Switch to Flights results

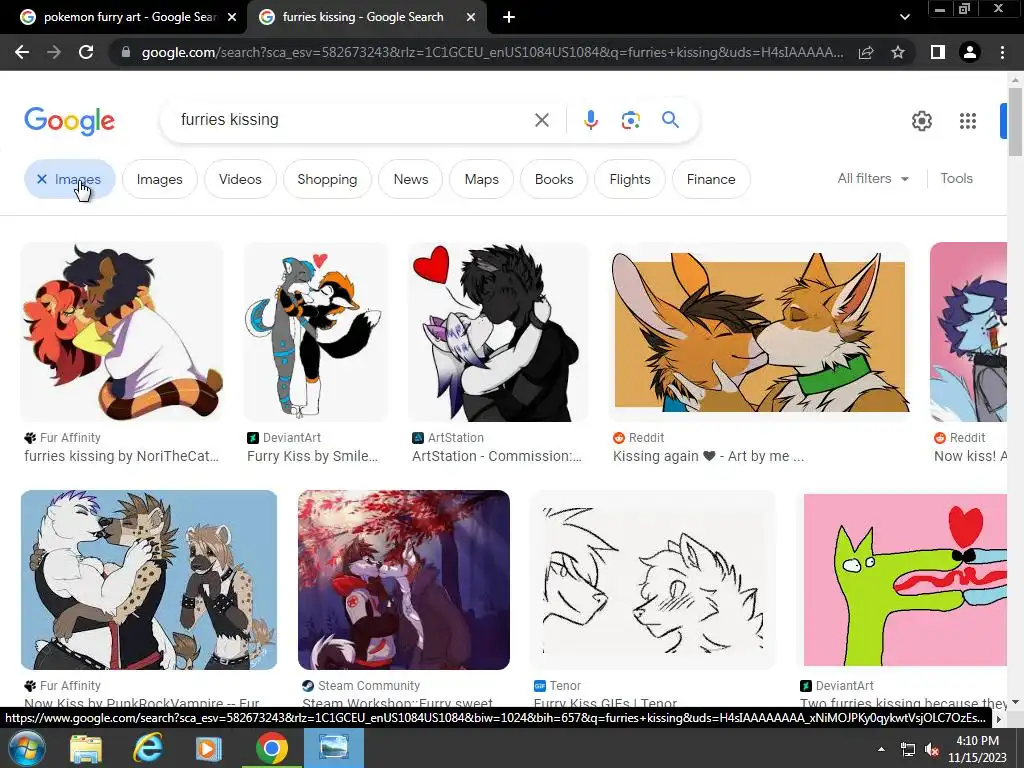coord(630,179)
